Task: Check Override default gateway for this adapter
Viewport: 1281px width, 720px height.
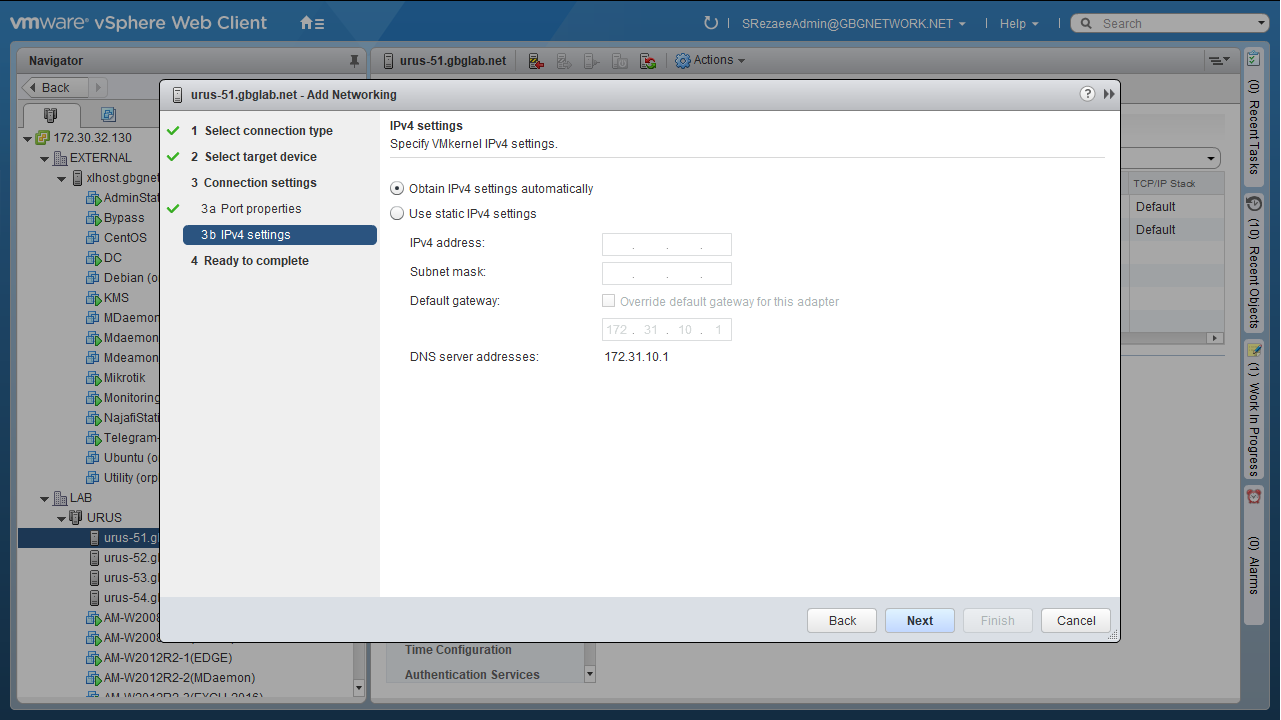Action: point(609,301)
